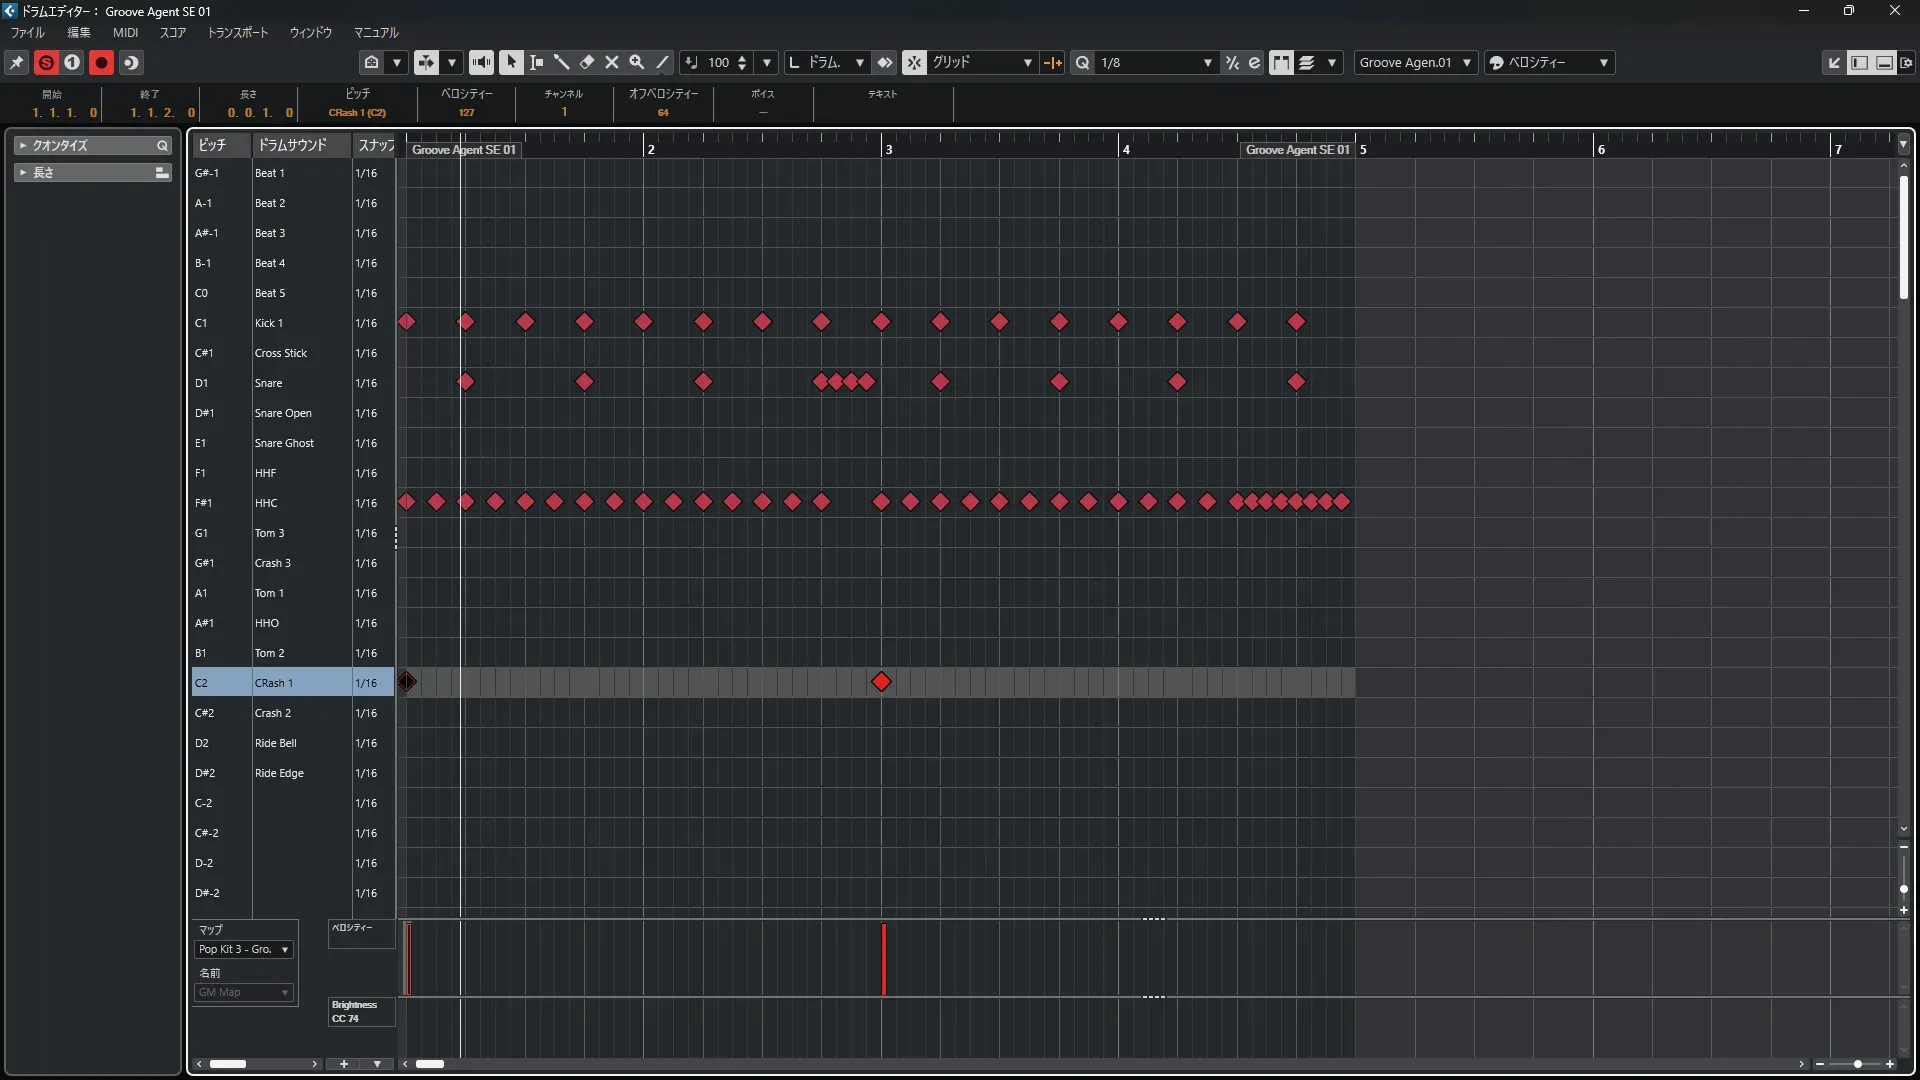Image resolution: width=1920 pixels, height=1080 pixels.
Task: Open the Pop Kit 3 drum map dropdown
Action: [x=243, y=949]
